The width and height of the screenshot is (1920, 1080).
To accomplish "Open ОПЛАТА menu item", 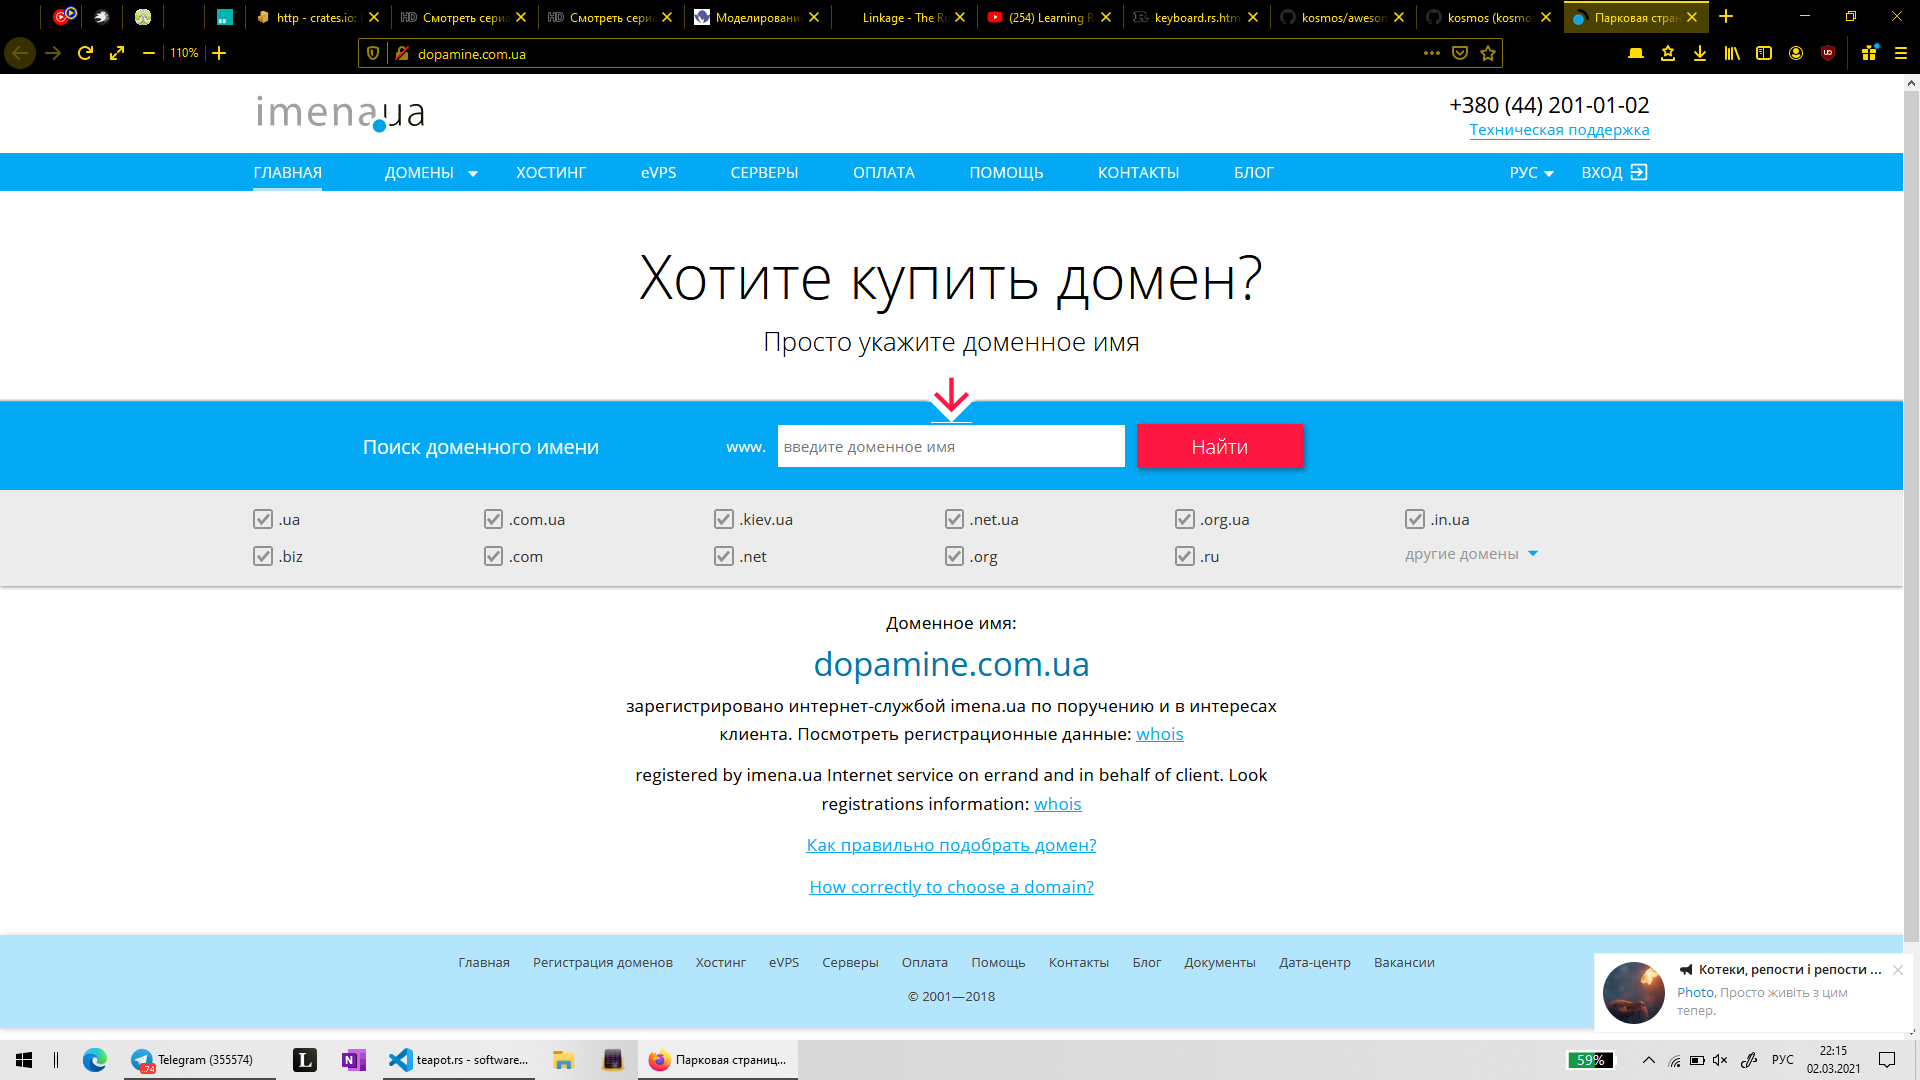I will (x=884, y=173).
